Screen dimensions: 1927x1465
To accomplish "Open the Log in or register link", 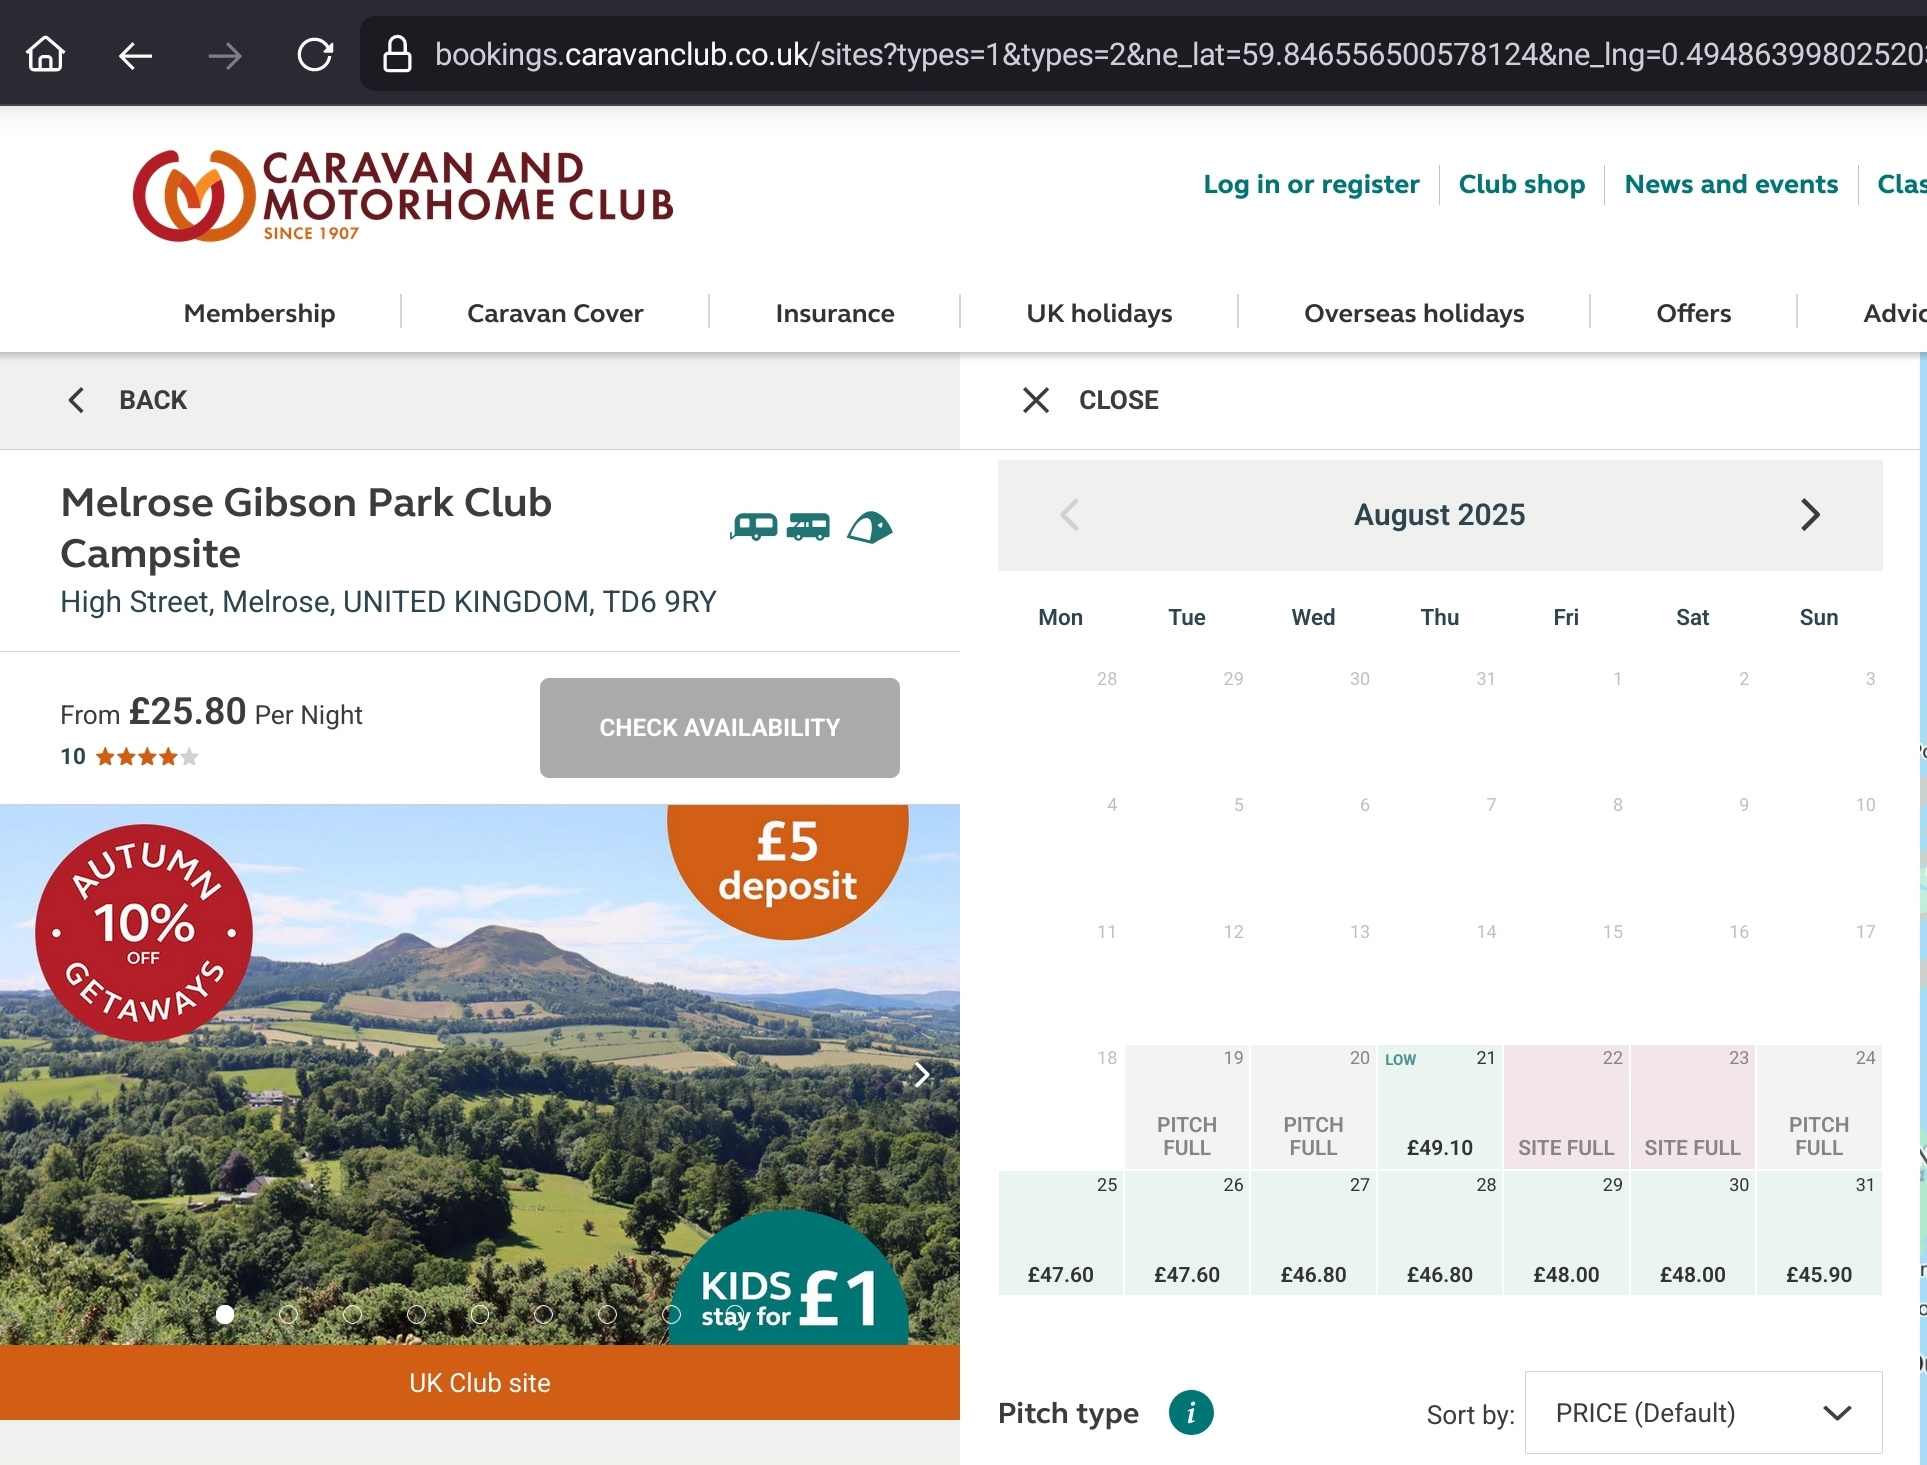I will tap(1311, 184).
